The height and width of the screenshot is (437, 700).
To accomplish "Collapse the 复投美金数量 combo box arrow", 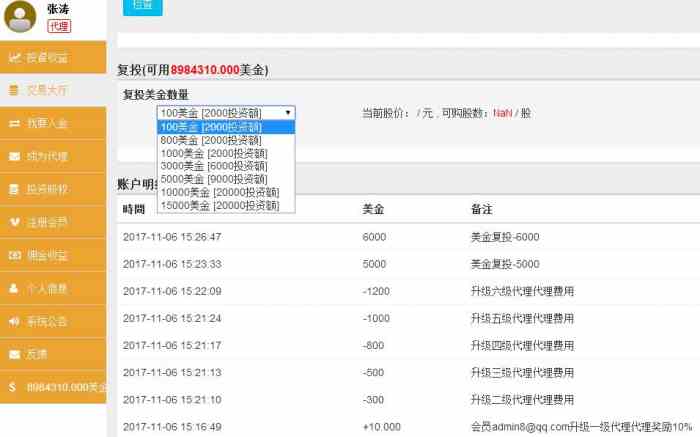I will tap(288, 113).
